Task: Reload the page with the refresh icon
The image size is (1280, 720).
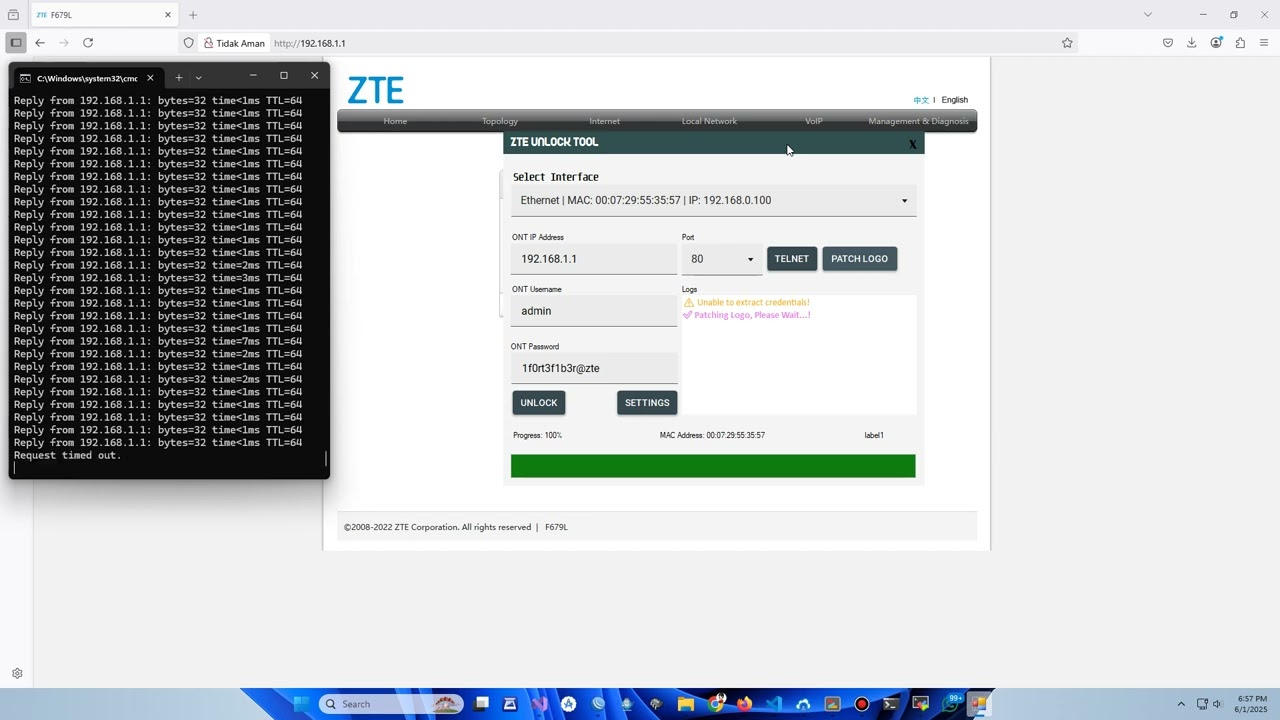Action: pyautogui.click(x=88, y=43)
